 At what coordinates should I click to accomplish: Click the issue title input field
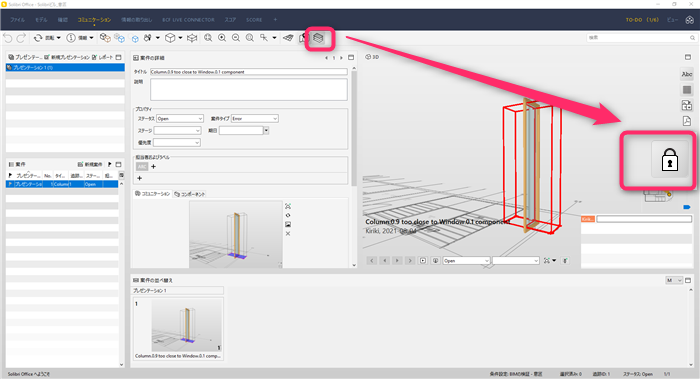[x=249, y=71]
